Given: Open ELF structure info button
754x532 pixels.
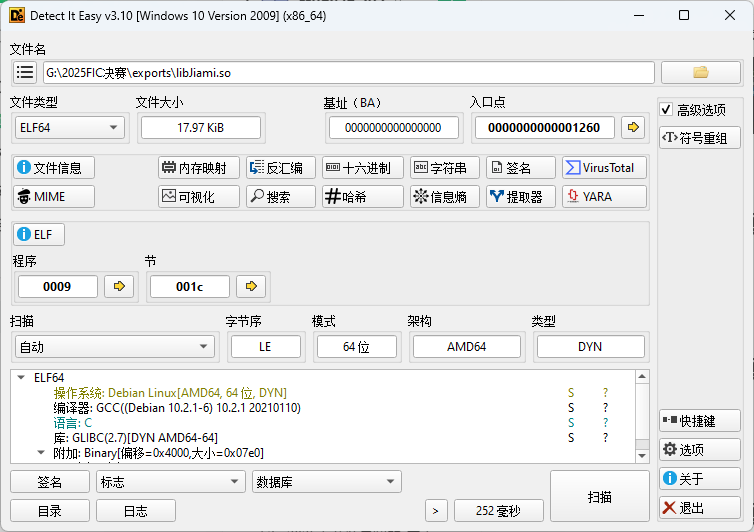Looking at the screenshot, I should point(38,235).
